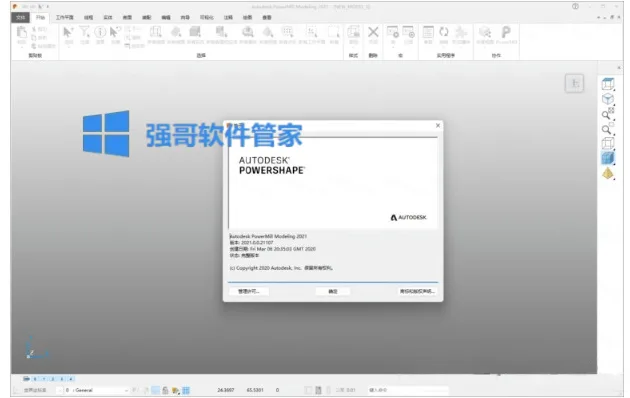
Task: Open the calculator list icon in utilities
Action: tap(428, 32)
